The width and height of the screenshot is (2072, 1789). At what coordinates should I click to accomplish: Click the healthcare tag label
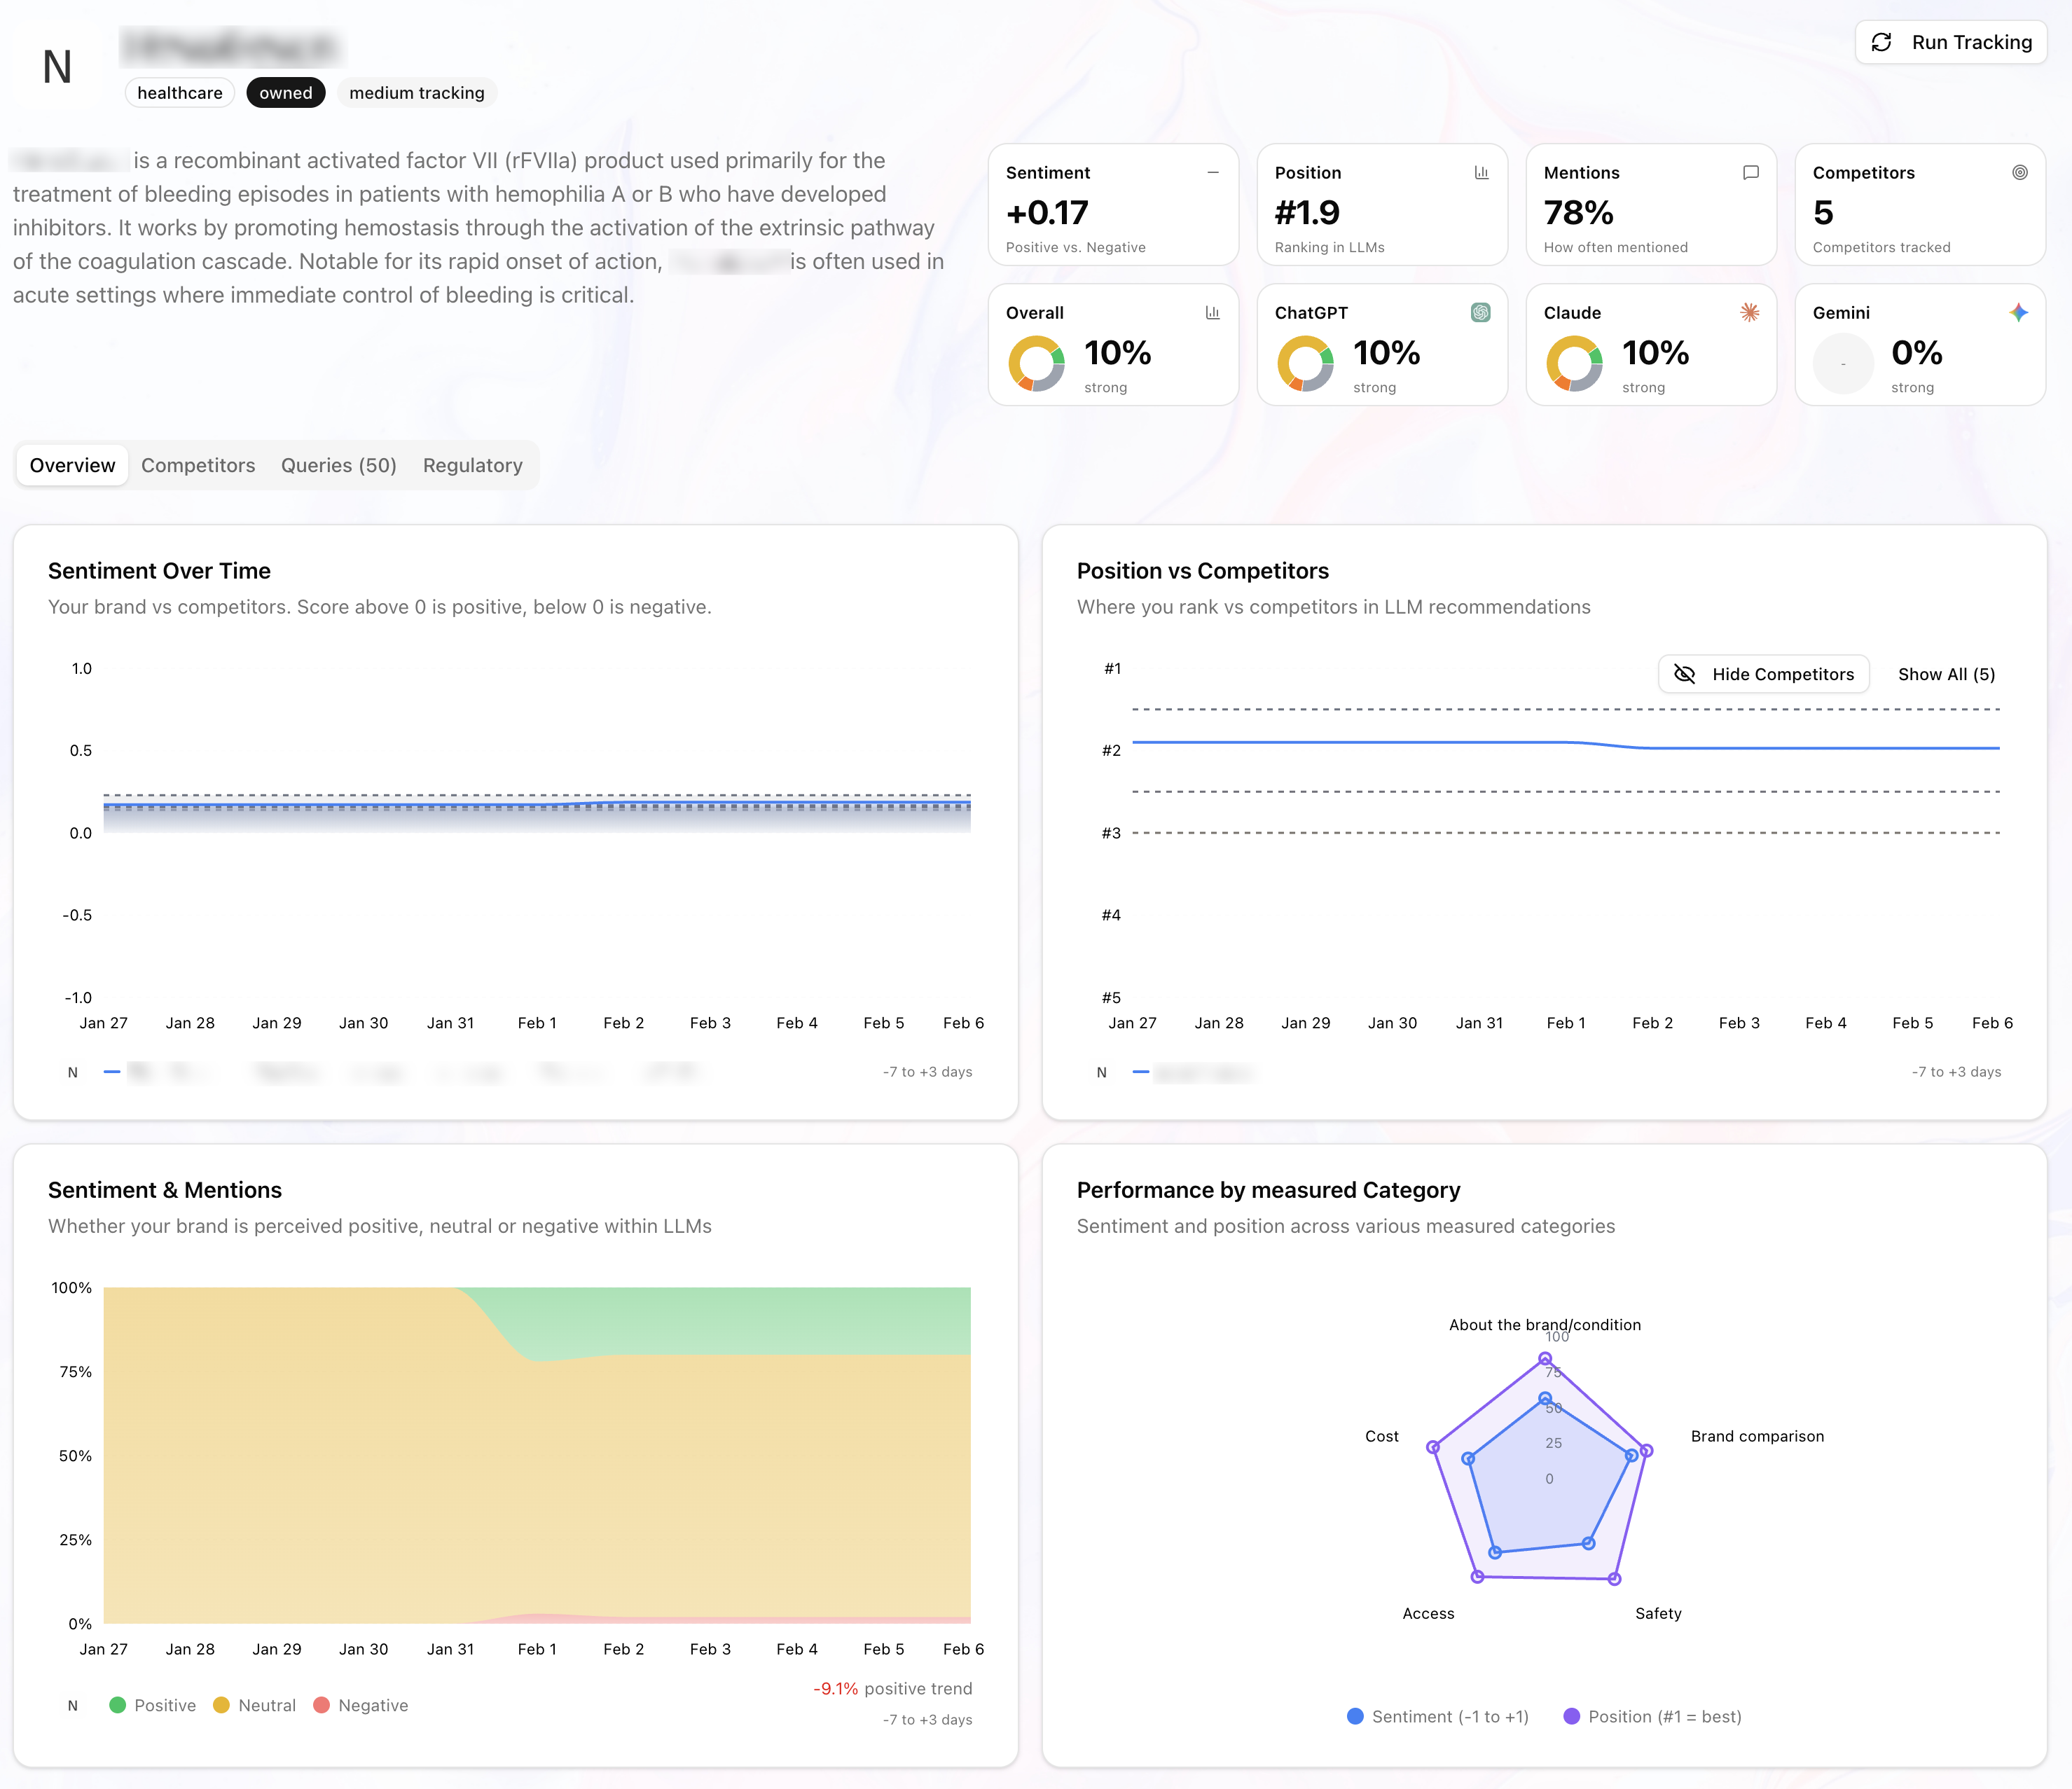point(180,92)
